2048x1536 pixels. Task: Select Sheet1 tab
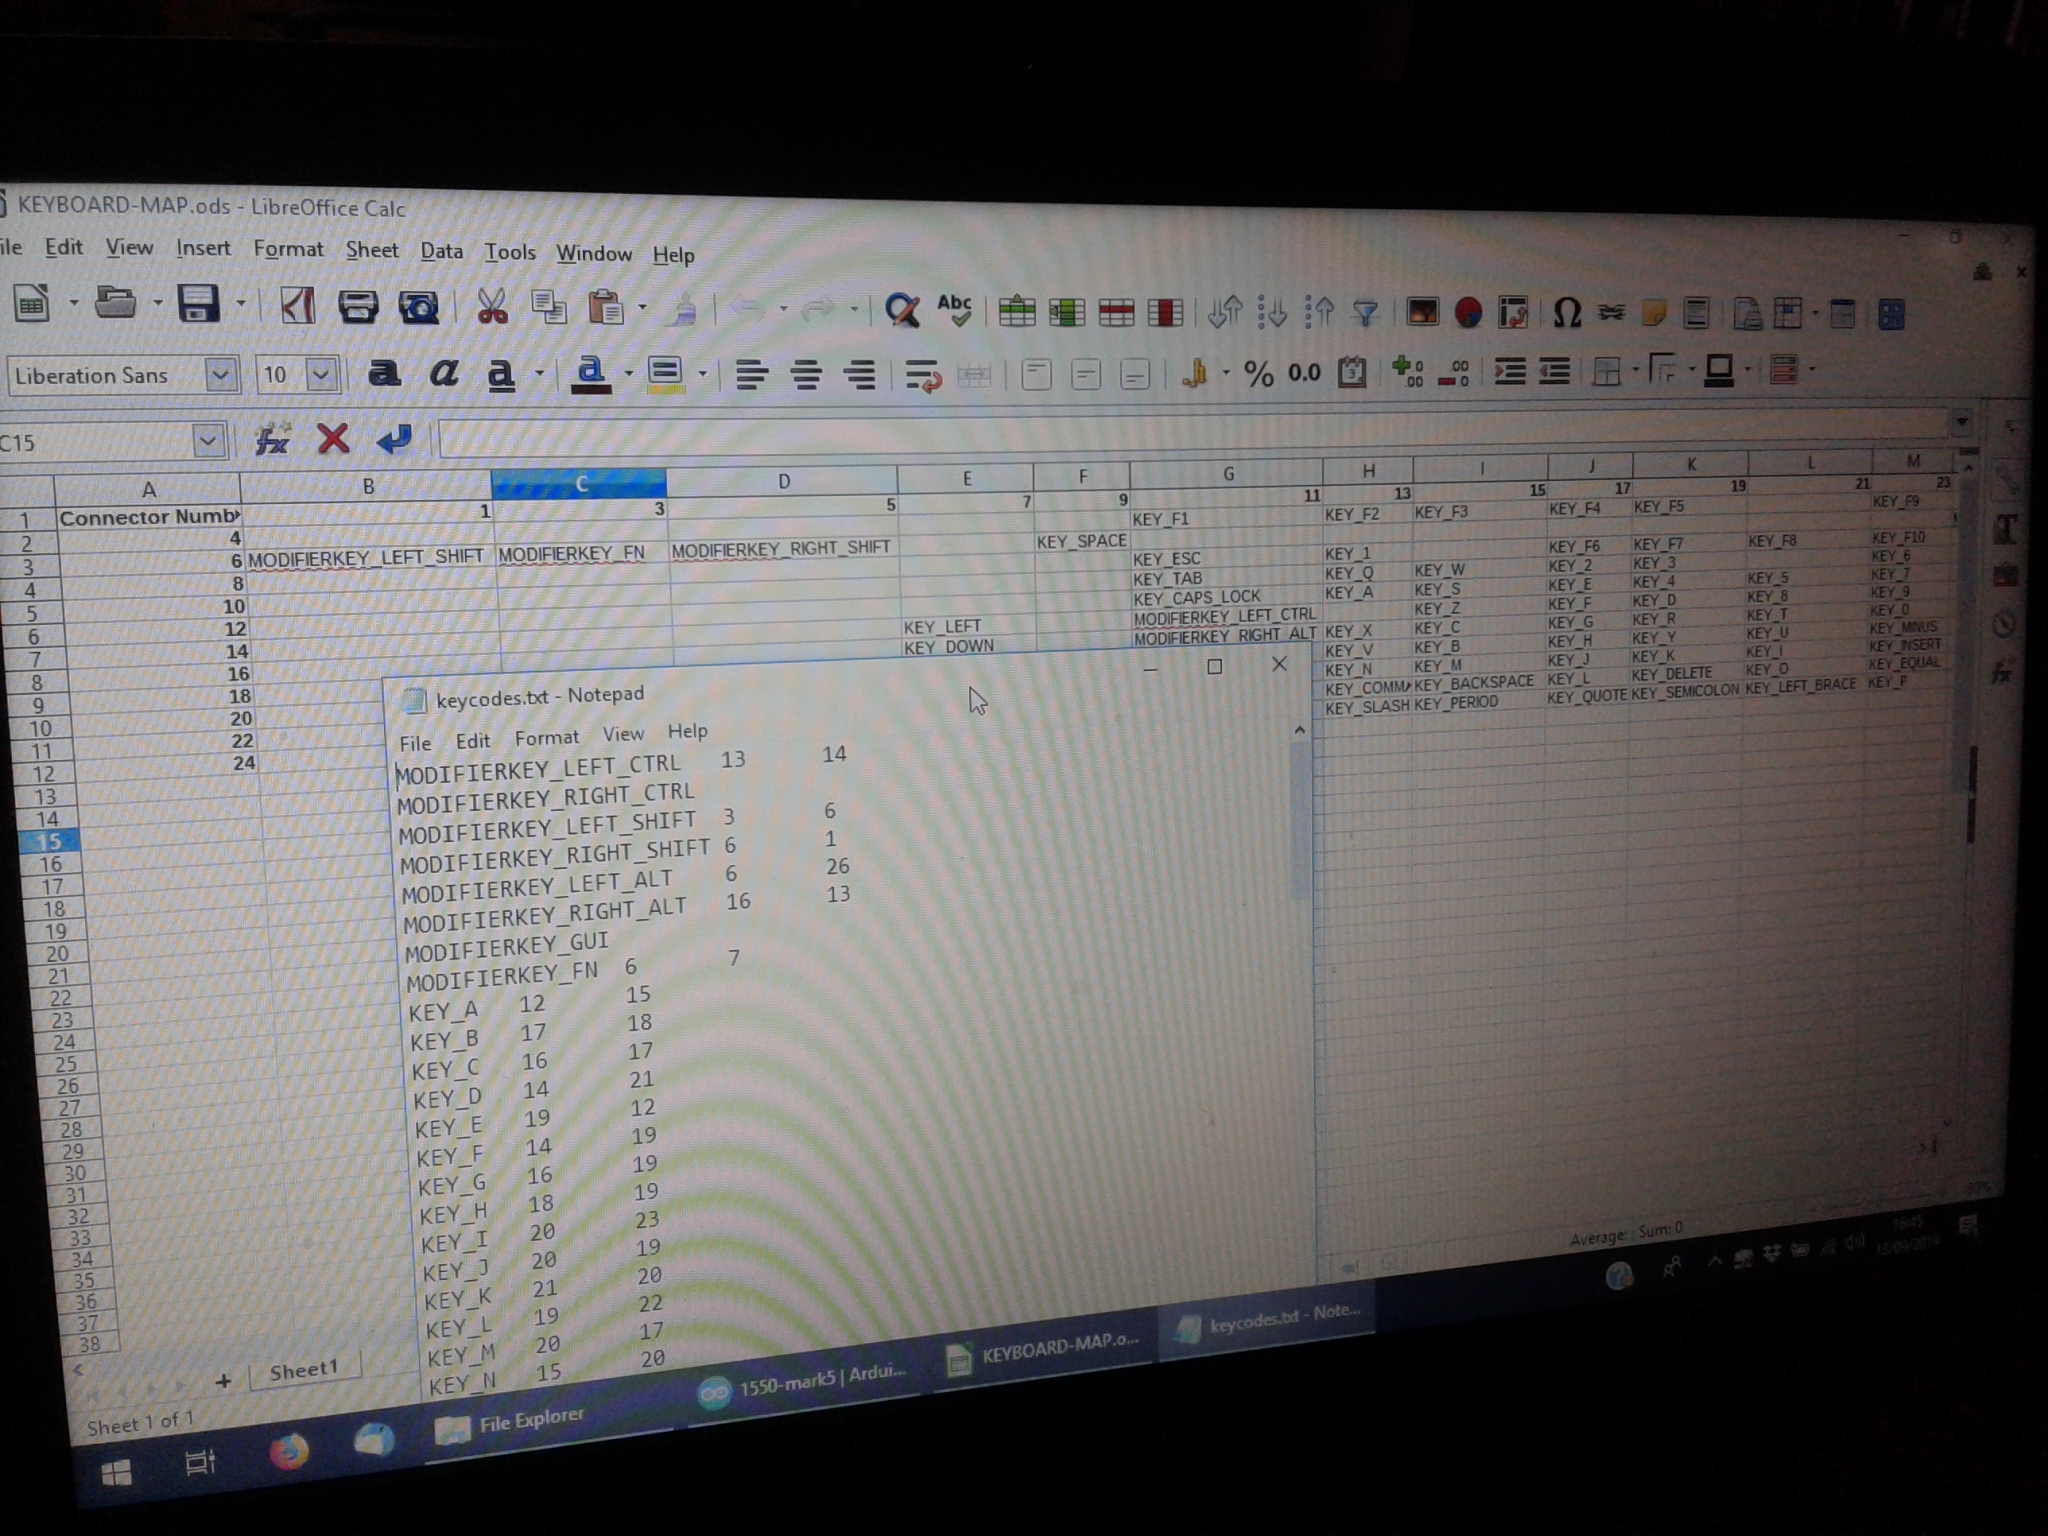(x=304, y=1369)
